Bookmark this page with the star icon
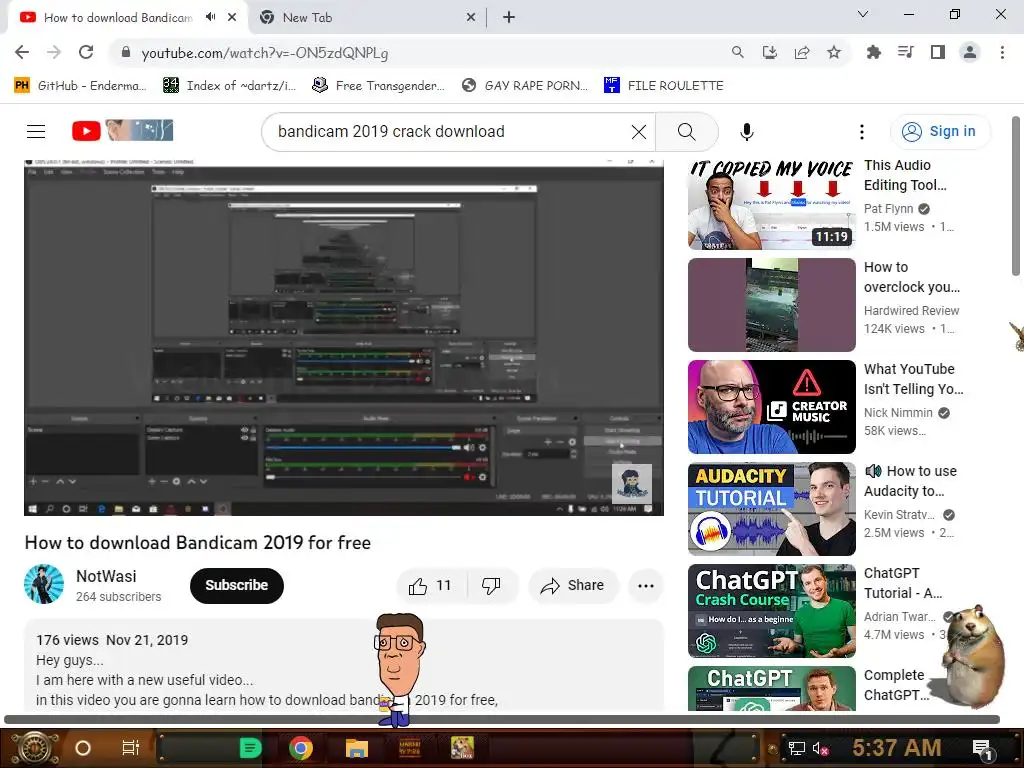 (834, 52)
